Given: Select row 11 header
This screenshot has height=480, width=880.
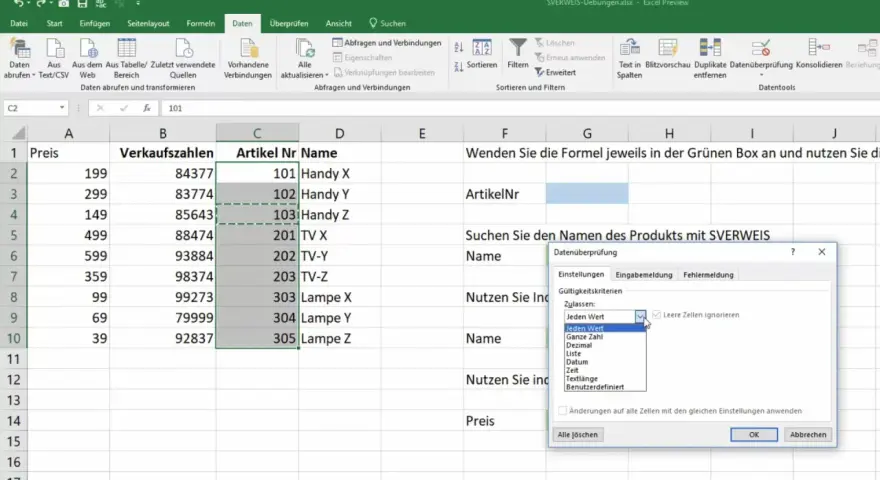Looking at the screenshot, I should click(13, 359).
